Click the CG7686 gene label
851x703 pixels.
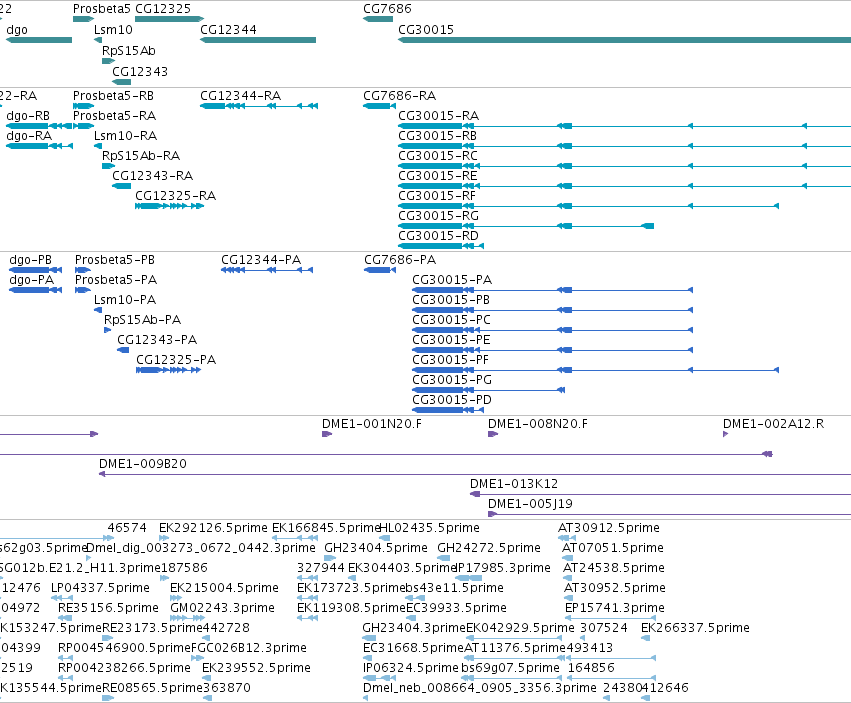[x=387, y=9]
